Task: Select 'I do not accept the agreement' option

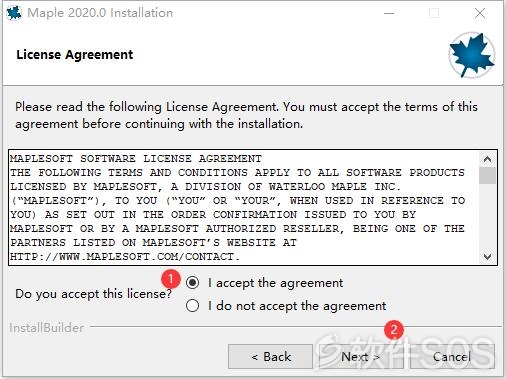Action: click(x=193, y=306)
